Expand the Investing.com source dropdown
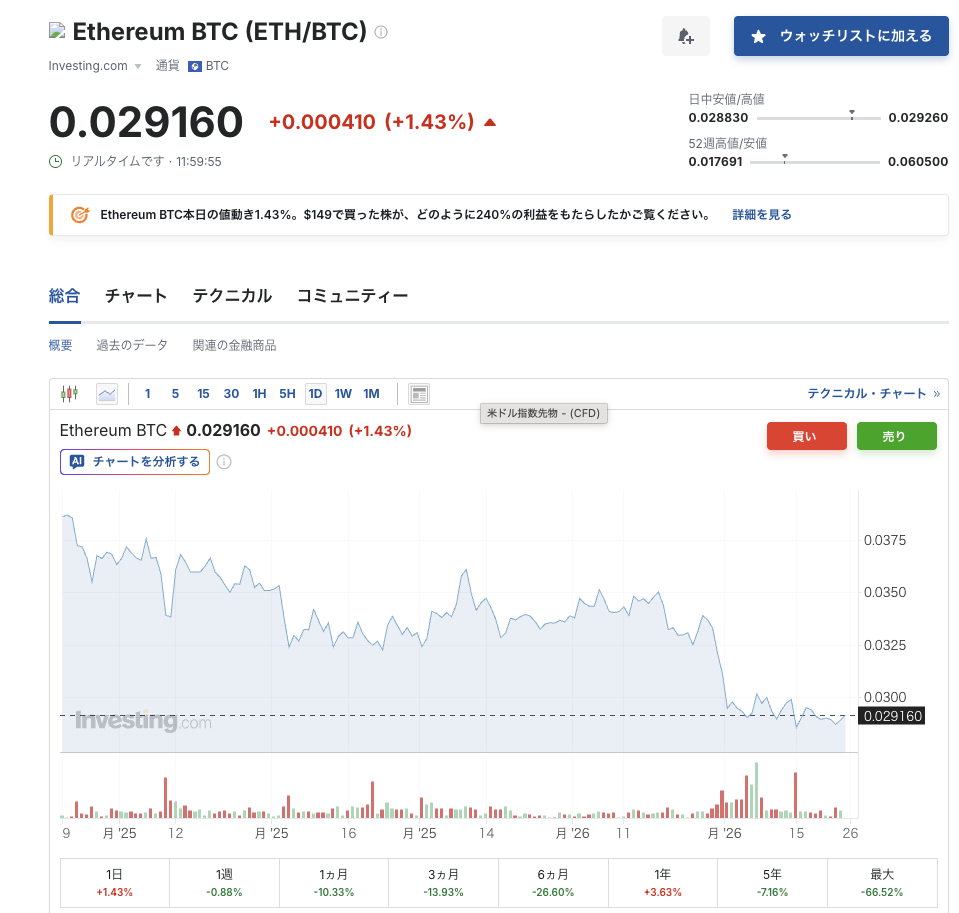The image size is (959, 913). click(138, 67)
